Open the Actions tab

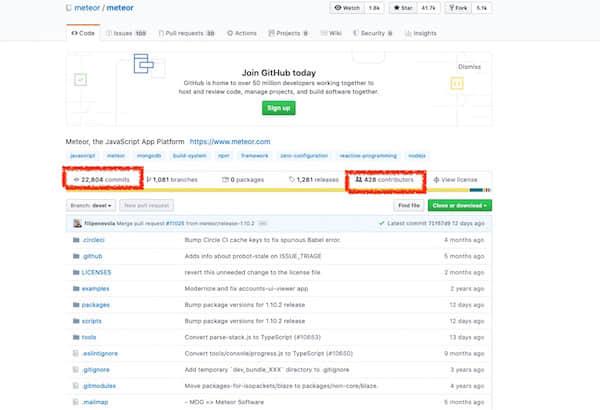(242, 33)
